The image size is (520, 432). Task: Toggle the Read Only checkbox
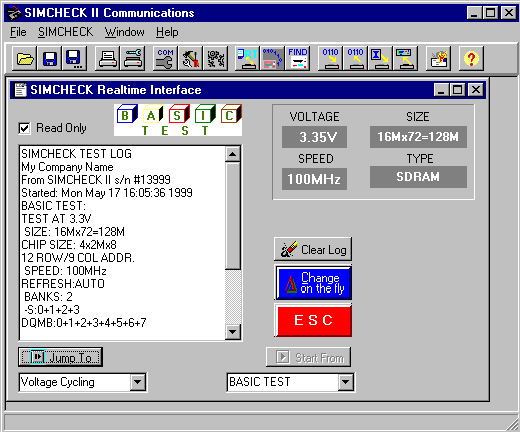(x=24, y=128)
